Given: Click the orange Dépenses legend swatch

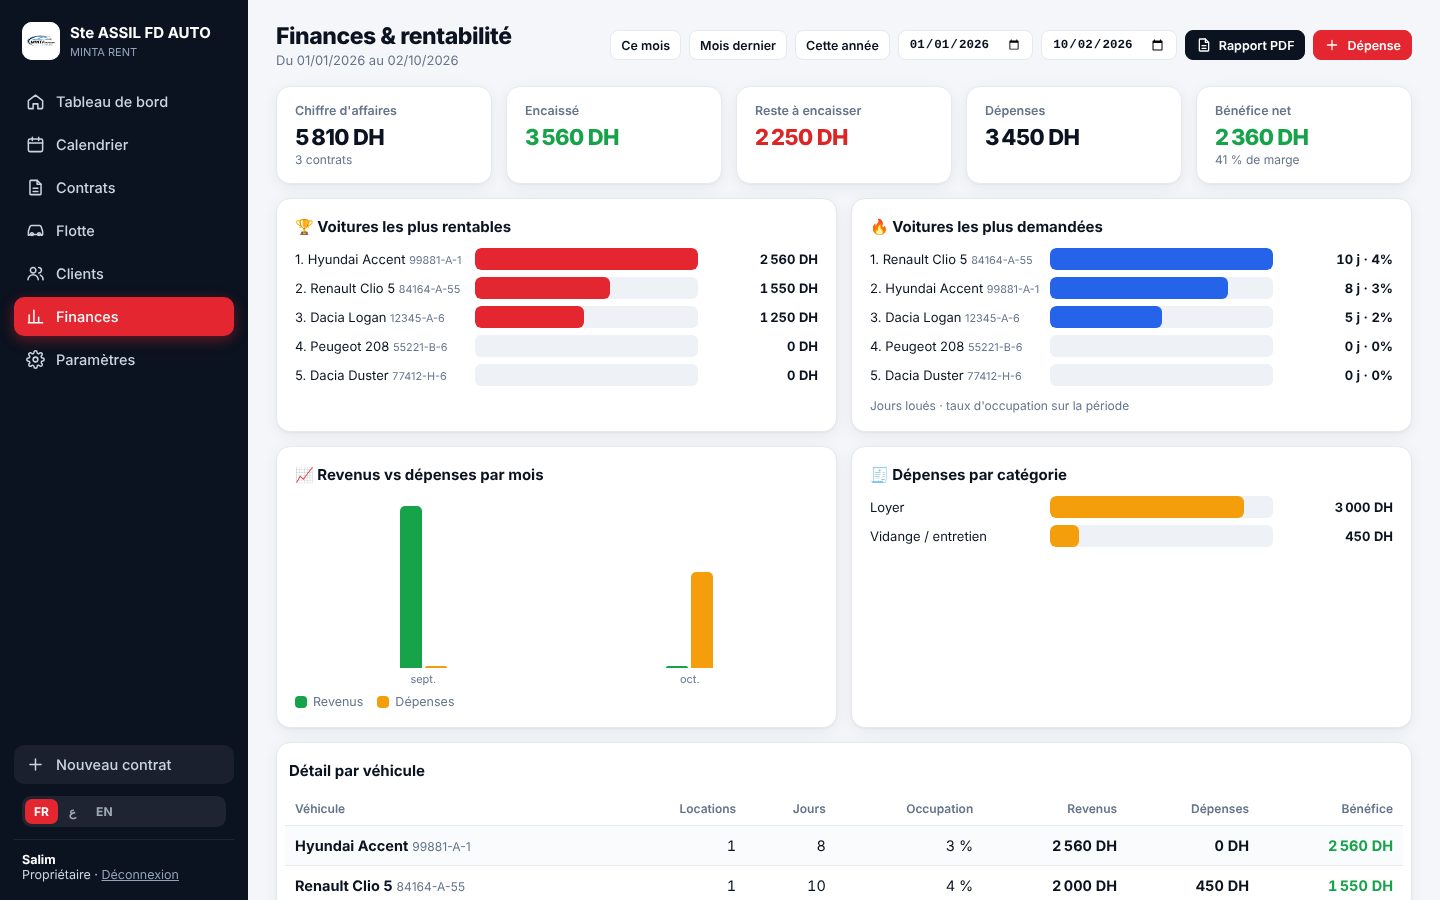Looking at the screenshot, I should (x=383, y=702).
